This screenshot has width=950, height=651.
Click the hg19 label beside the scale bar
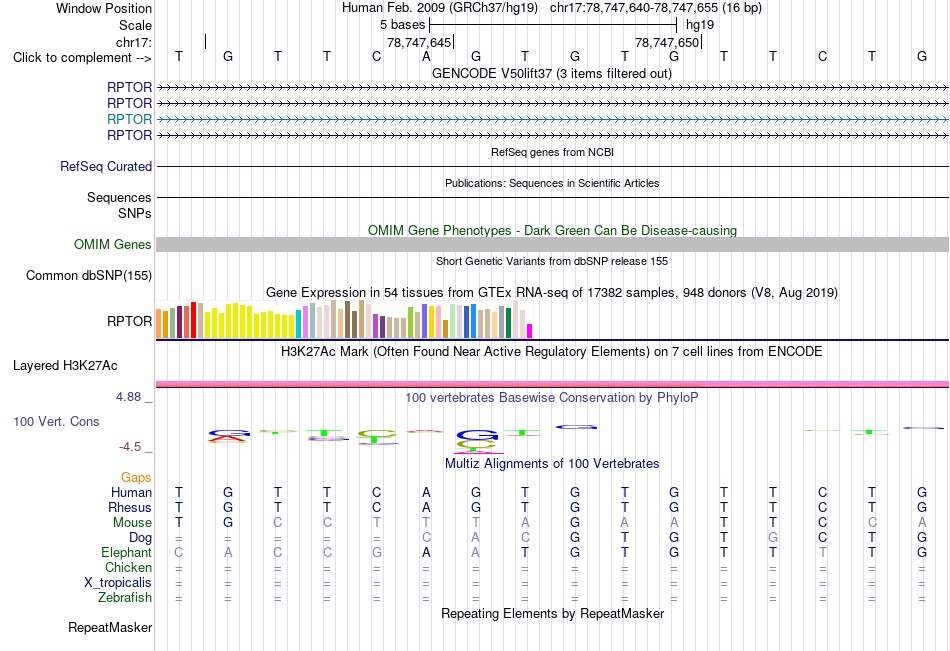[x=700, y=25]
